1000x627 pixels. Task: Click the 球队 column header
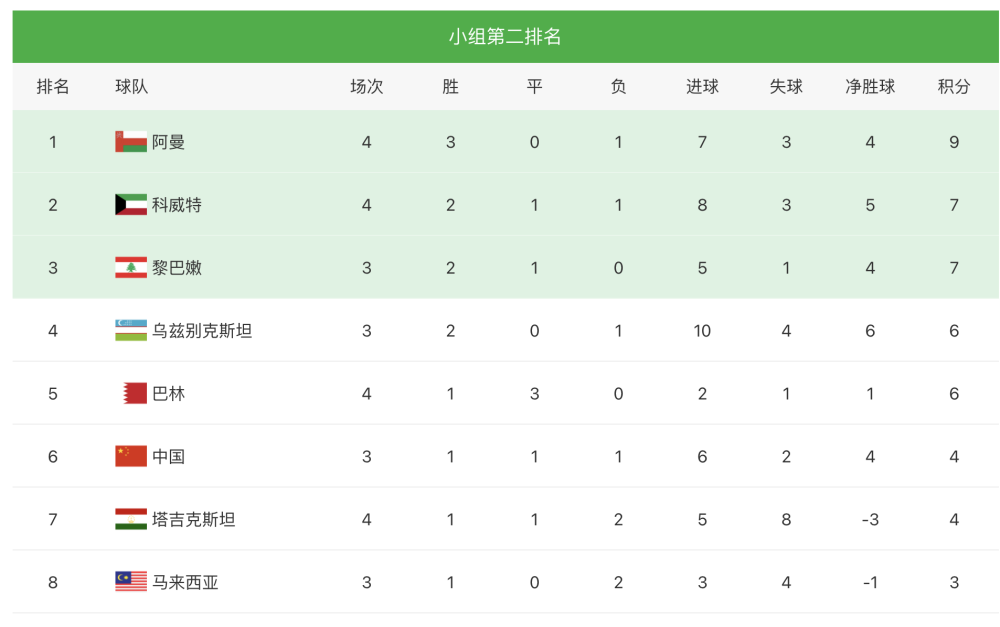tap(131, 87)
